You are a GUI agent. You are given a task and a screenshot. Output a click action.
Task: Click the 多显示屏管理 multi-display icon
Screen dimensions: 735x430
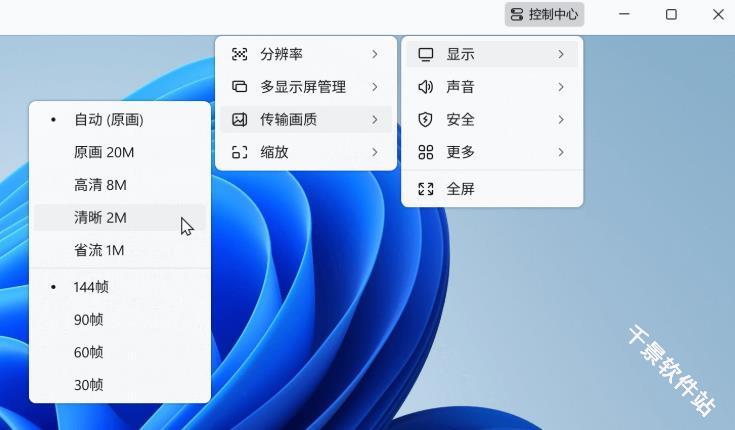coord(240,87)
